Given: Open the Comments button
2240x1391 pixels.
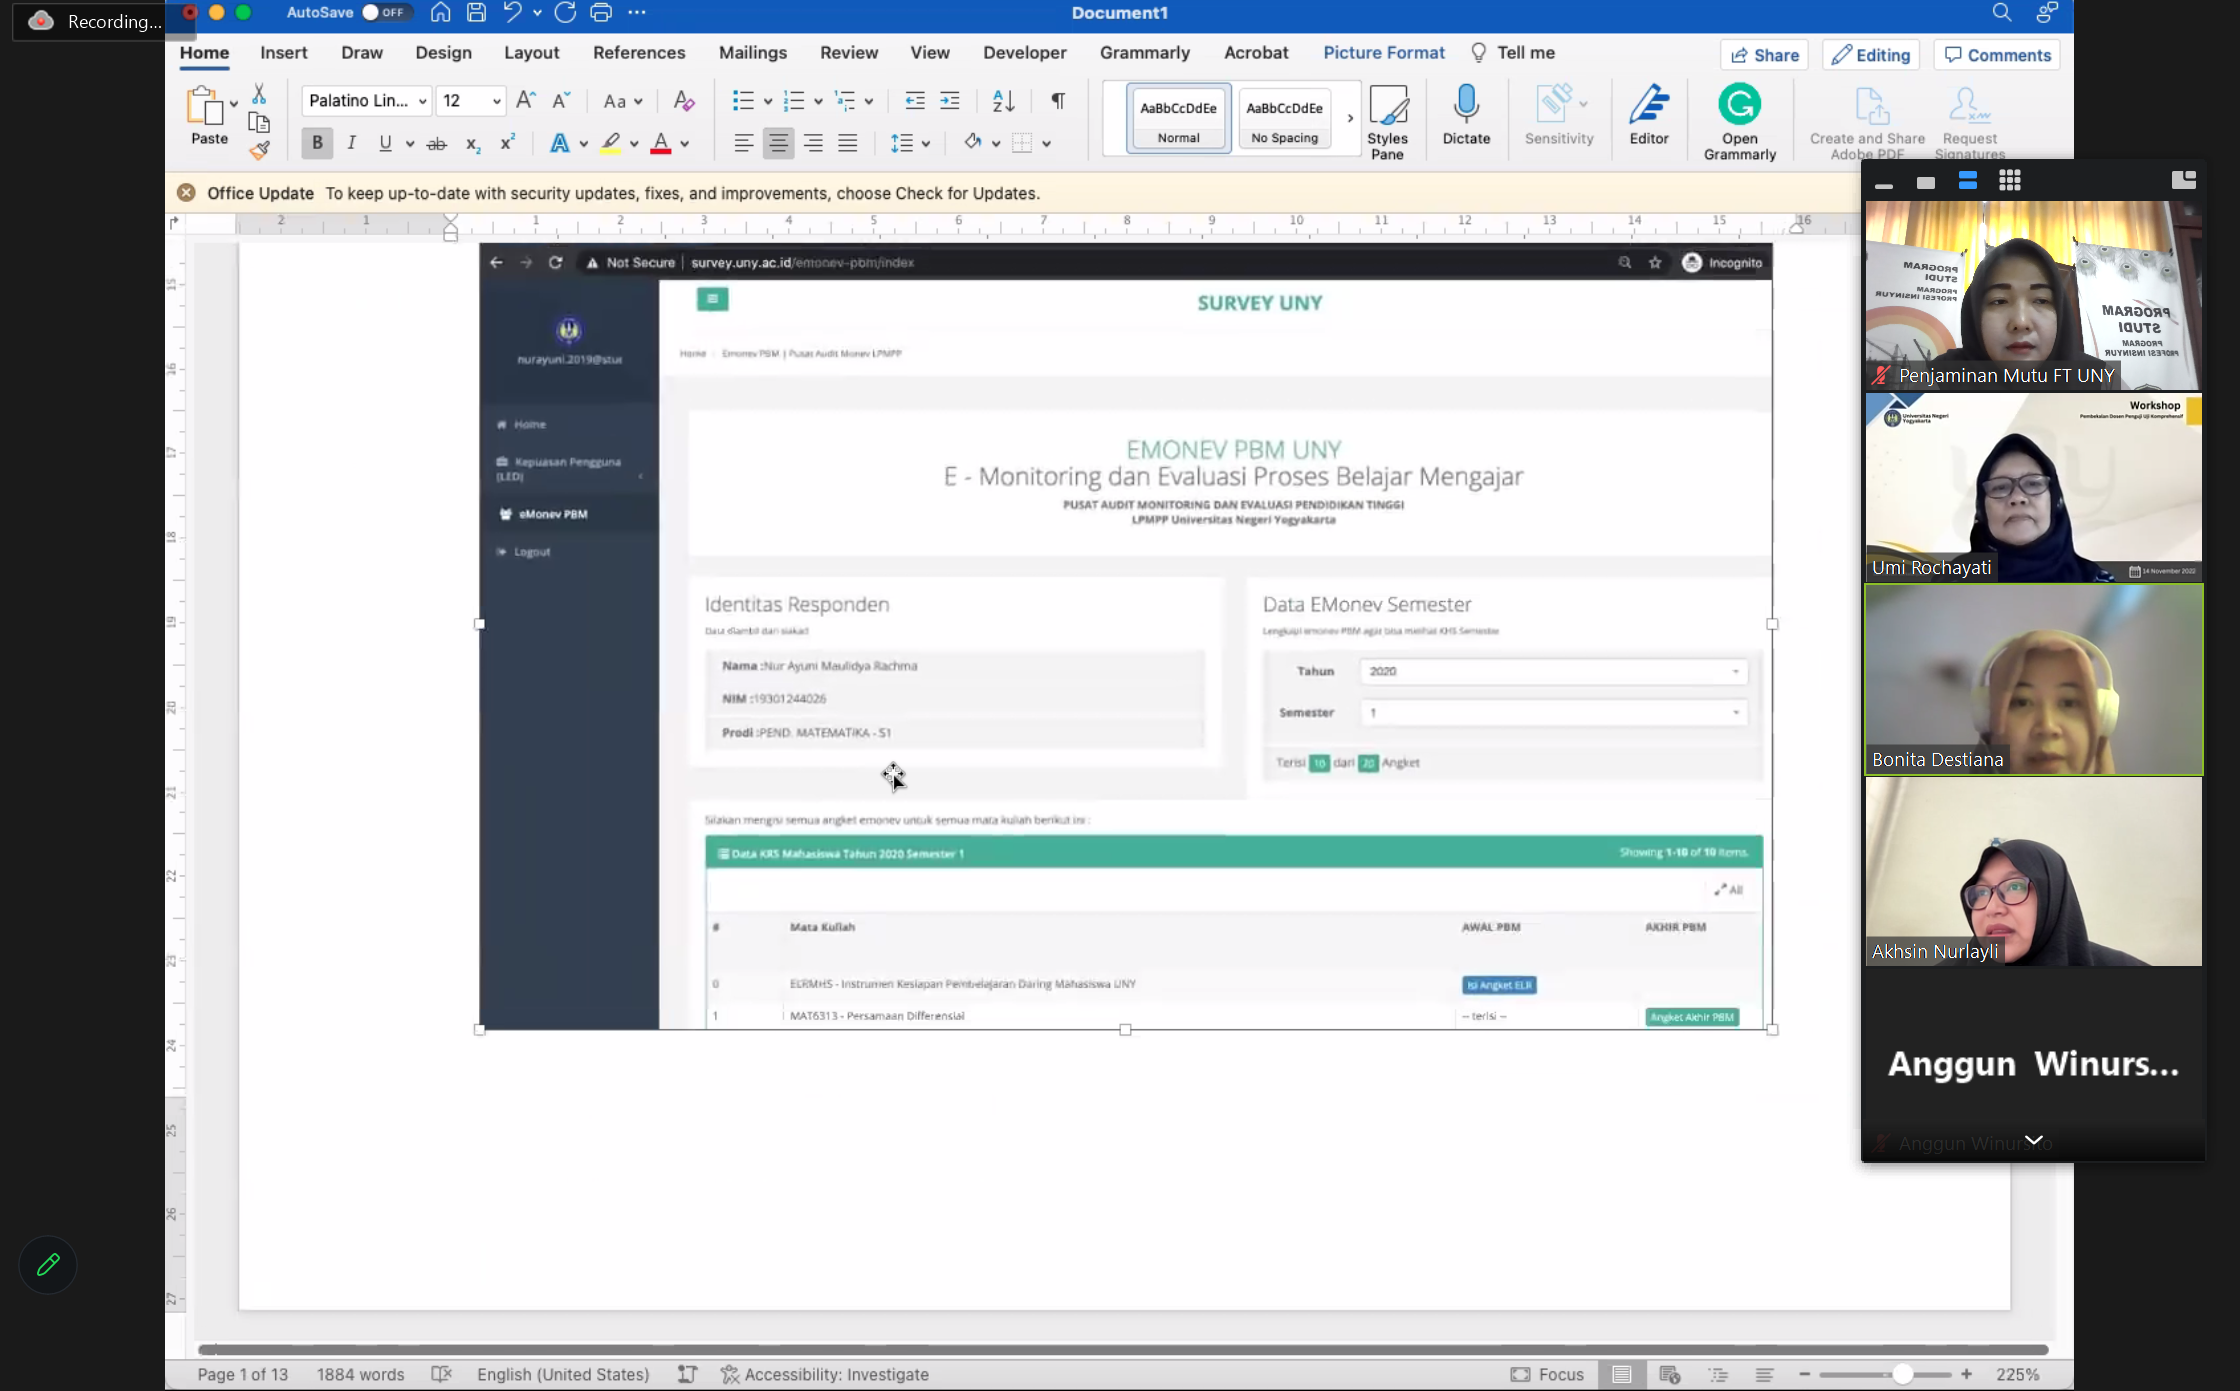Looking at the screenshot, I should pyautogui.click(x=1997, y=55).
